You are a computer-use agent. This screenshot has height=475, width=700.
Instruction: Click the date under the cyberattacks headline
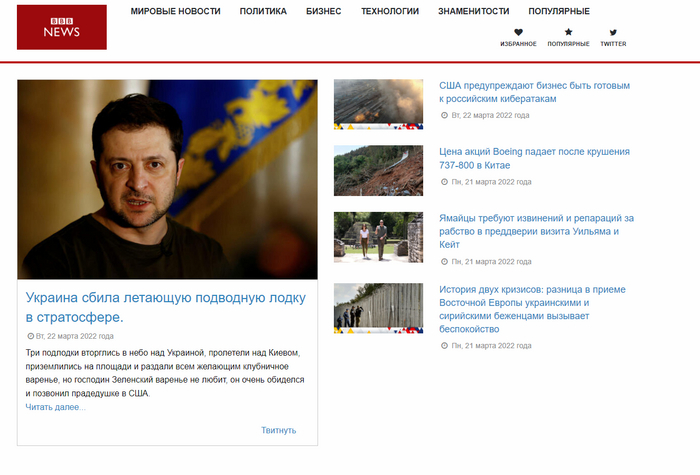click(490, 115)
